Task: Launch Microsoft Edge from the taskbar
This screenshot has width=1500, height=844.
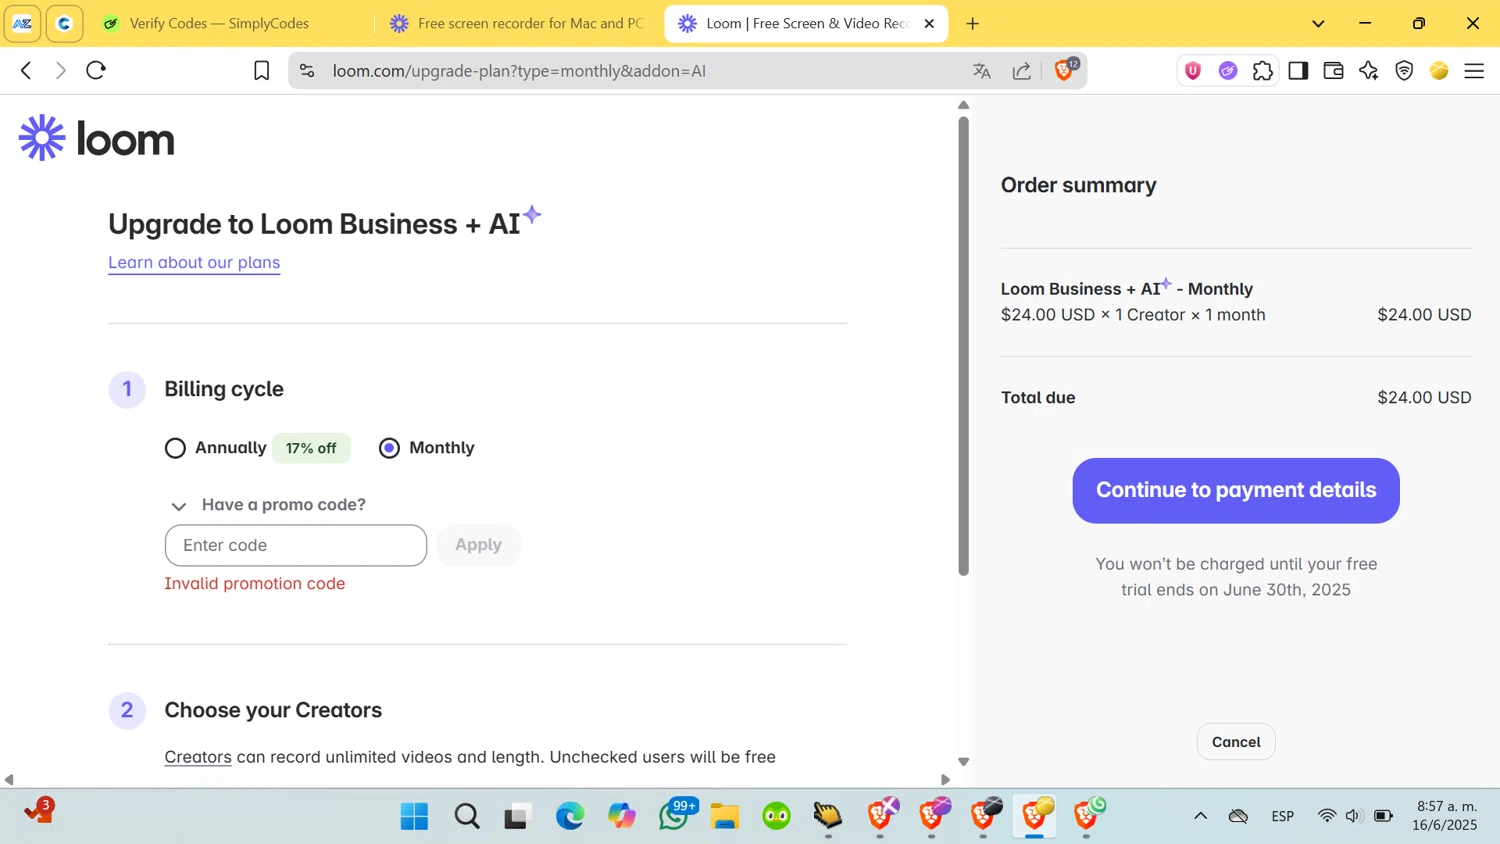Action: pyautogui.click(x=570, y=816)
